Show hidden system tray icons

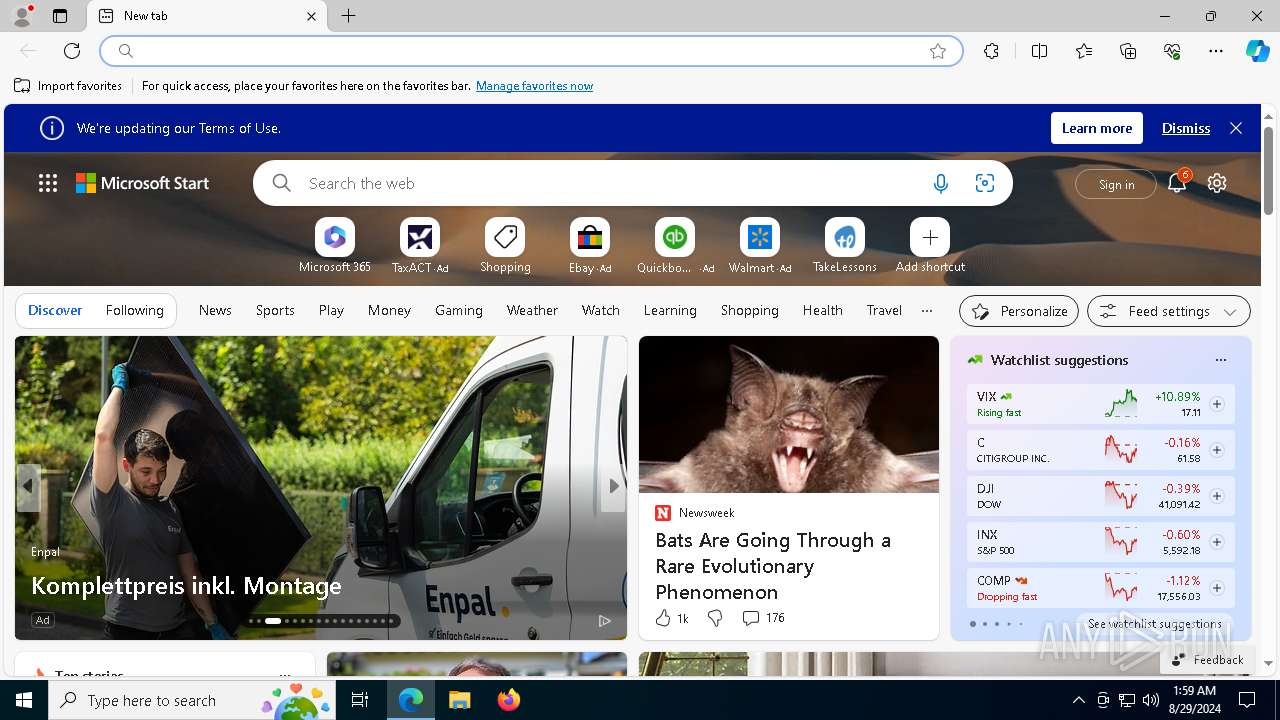1078,700
